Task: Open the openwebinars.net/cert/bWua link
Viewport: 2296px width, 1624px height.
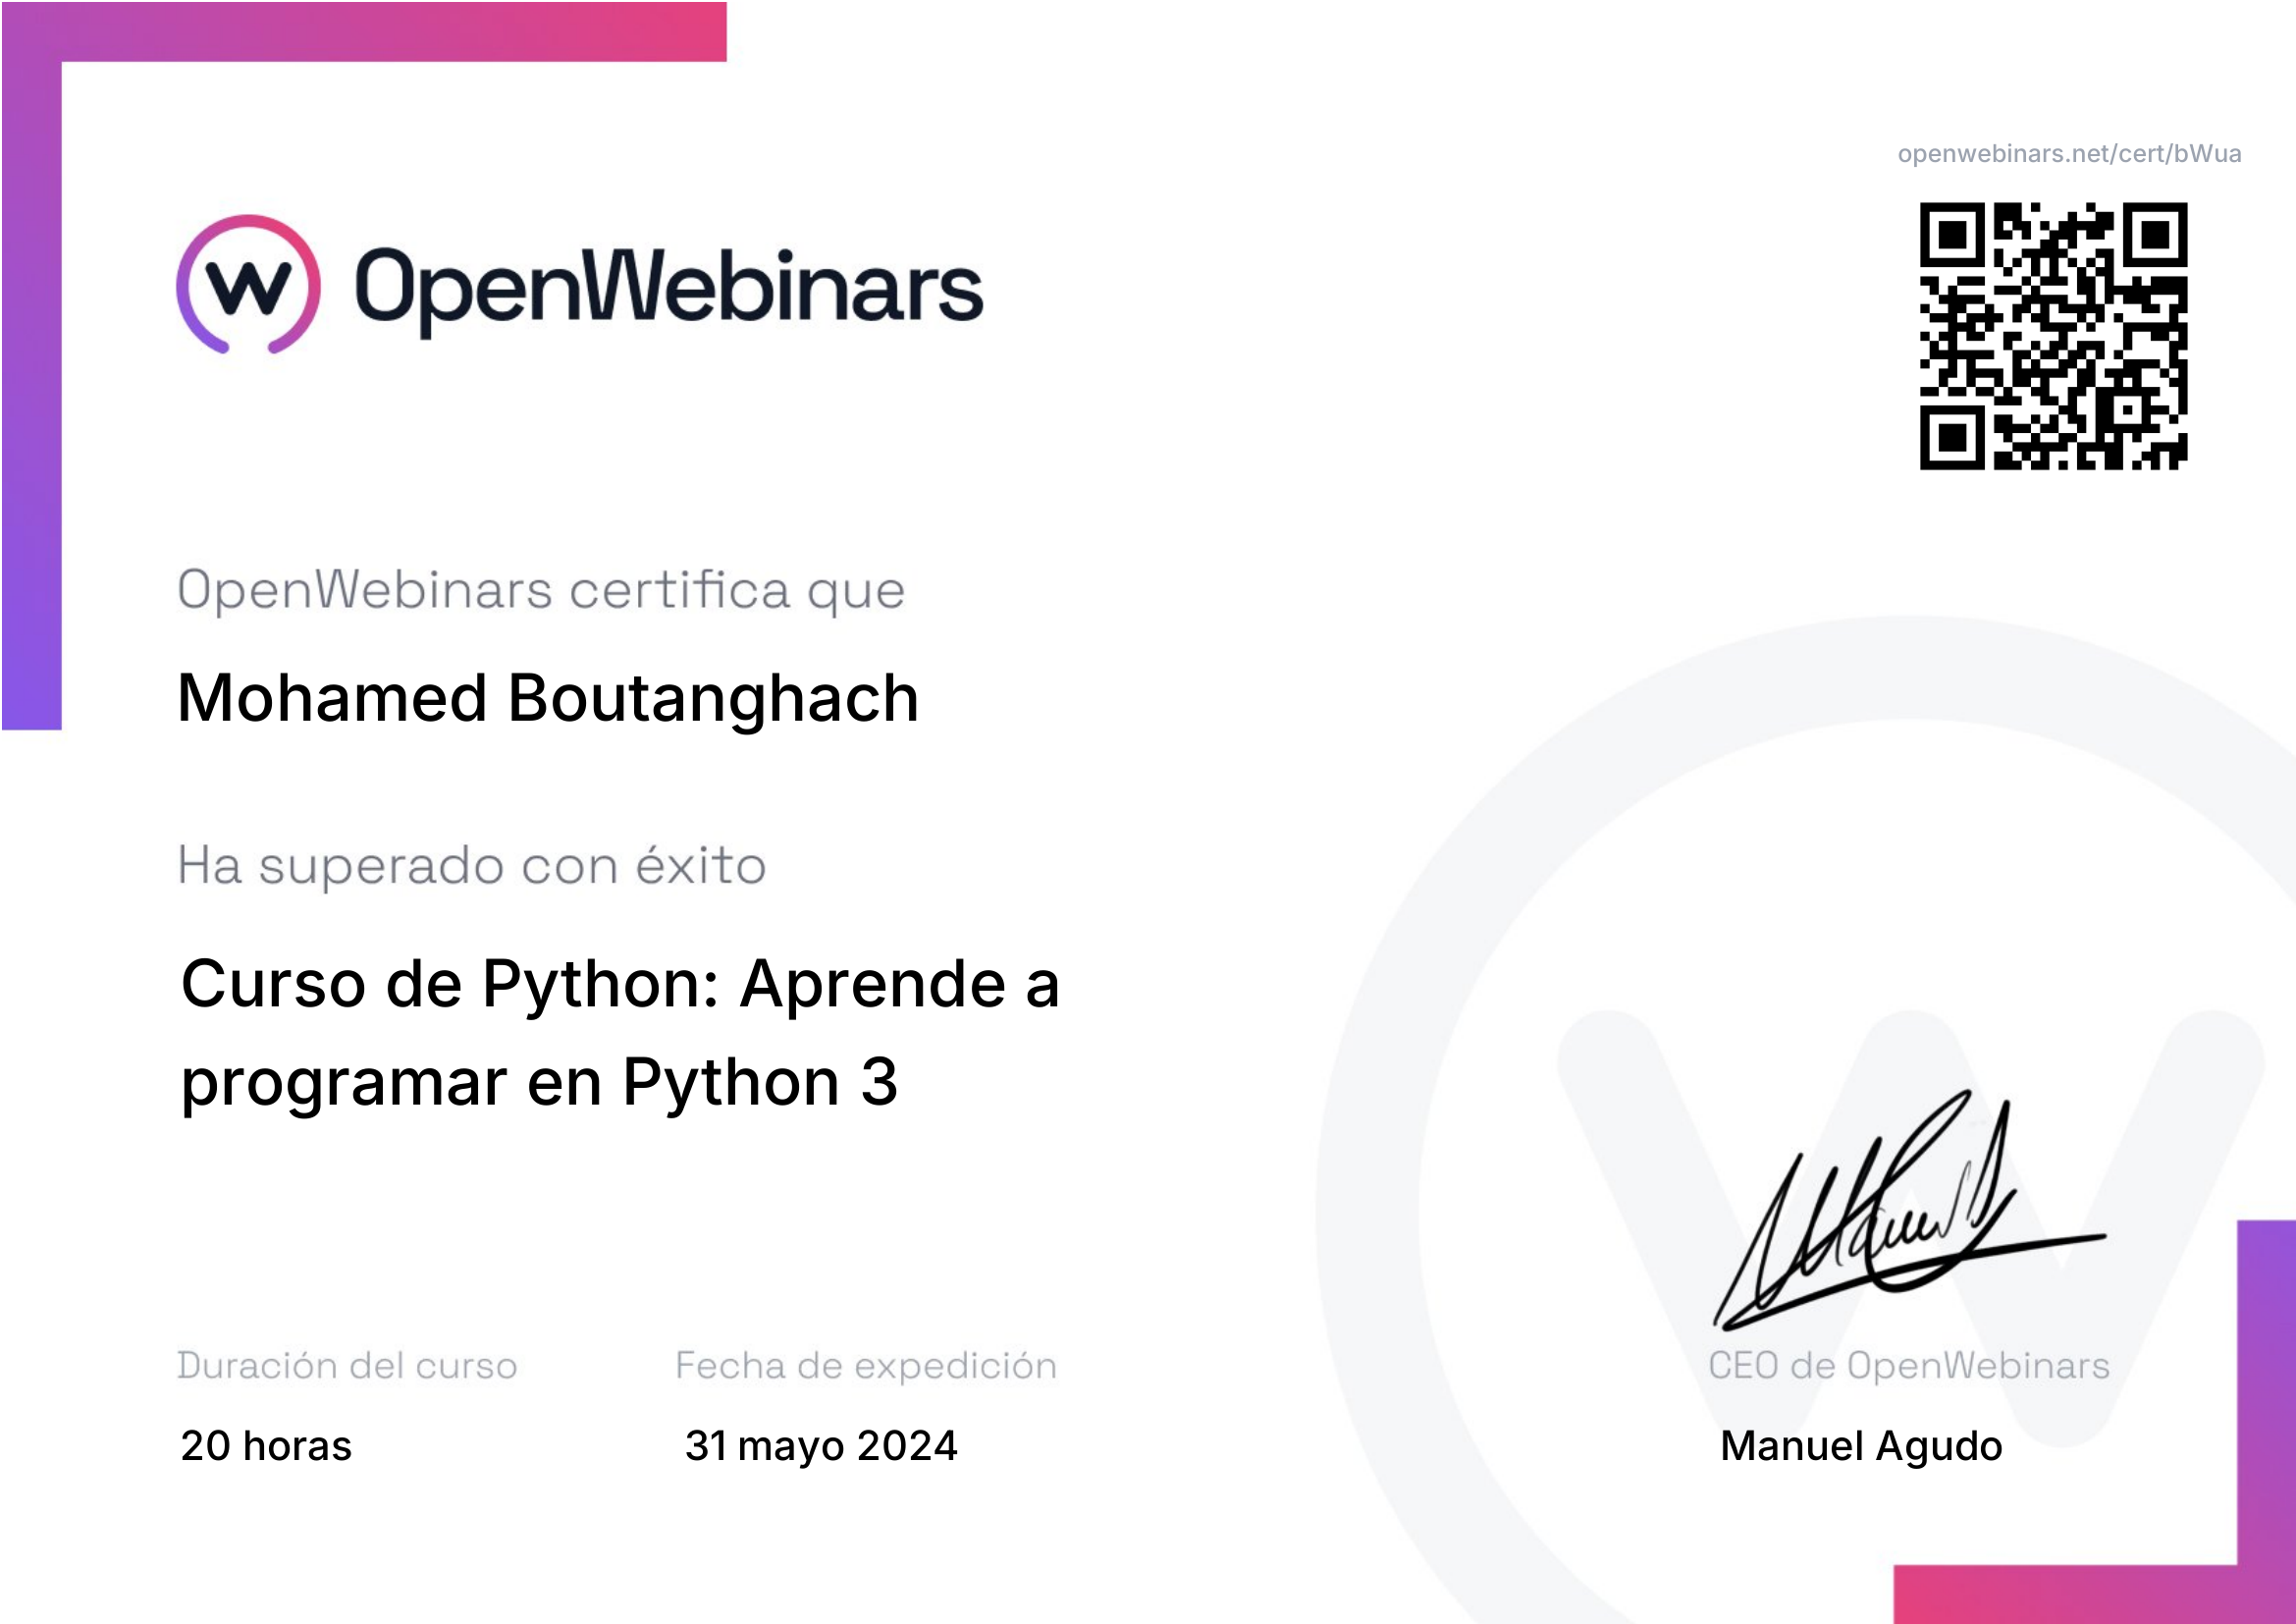Action: [x=2068, y=154]
